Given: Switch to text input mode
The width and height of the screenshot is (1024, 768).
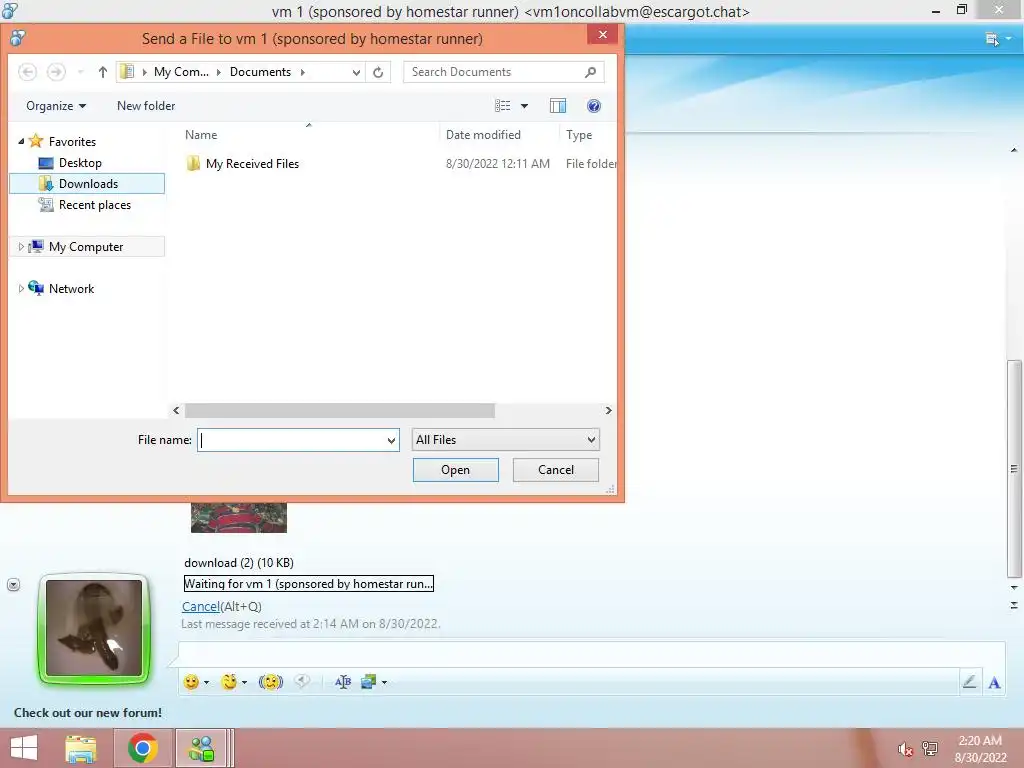Looking at the screenshot, I should (994, 682).
